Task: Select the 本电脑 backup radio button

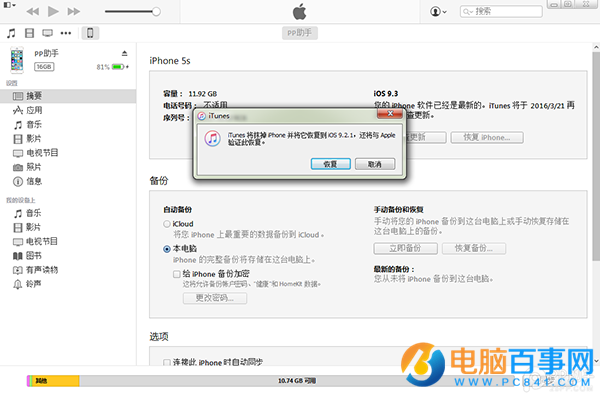Action: pyautogui.click(x=166, y=249)
